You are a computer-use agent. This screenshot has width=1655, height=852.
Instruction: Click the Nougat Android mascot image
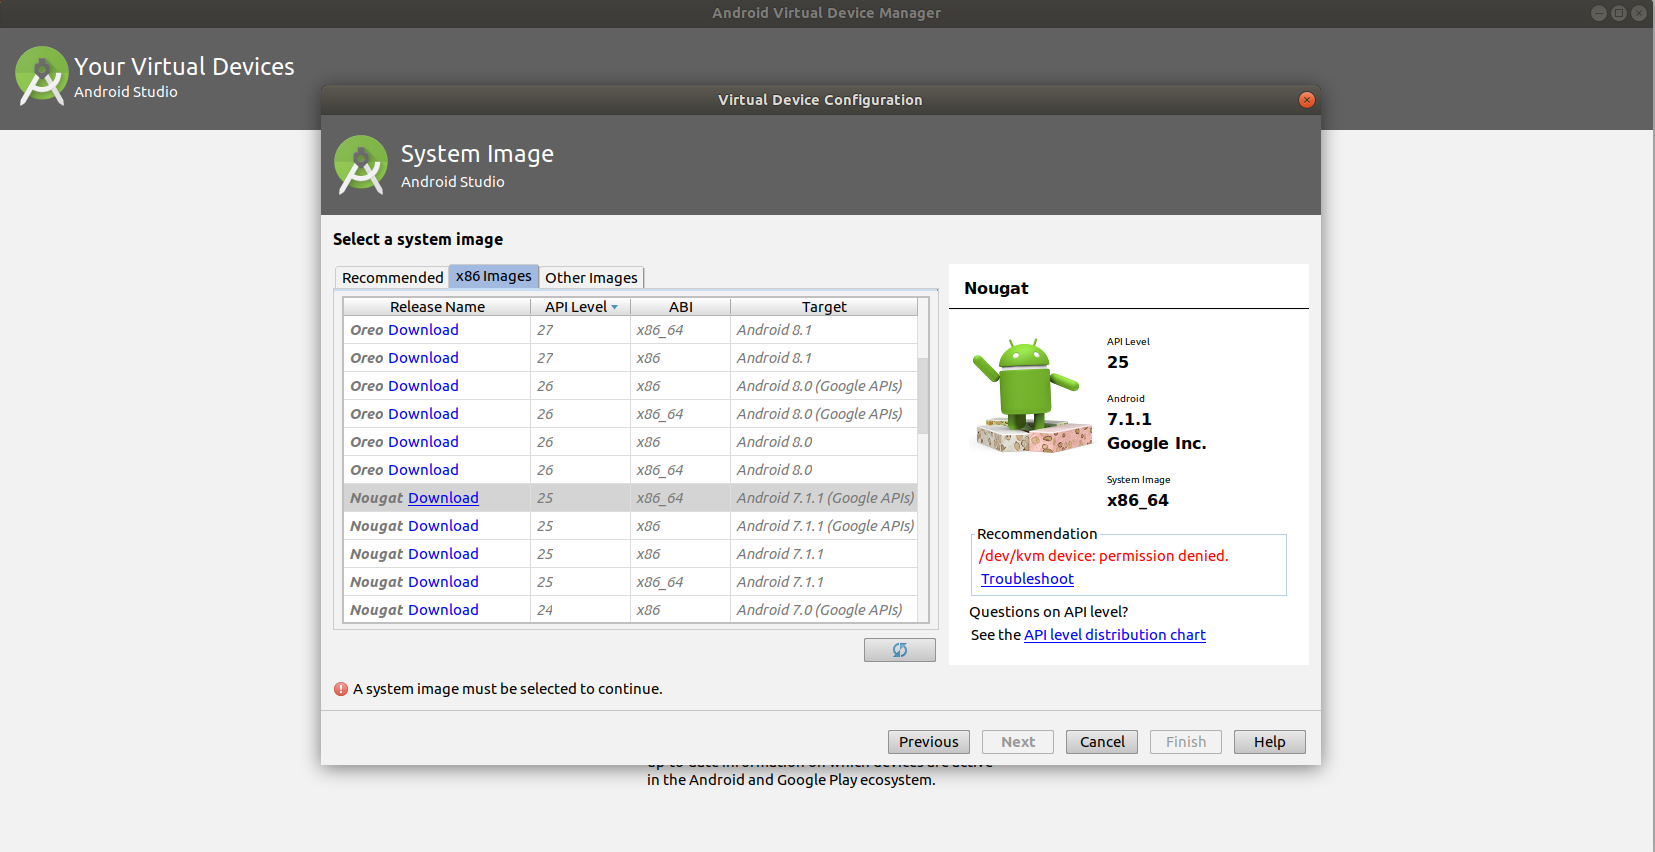1031,396
